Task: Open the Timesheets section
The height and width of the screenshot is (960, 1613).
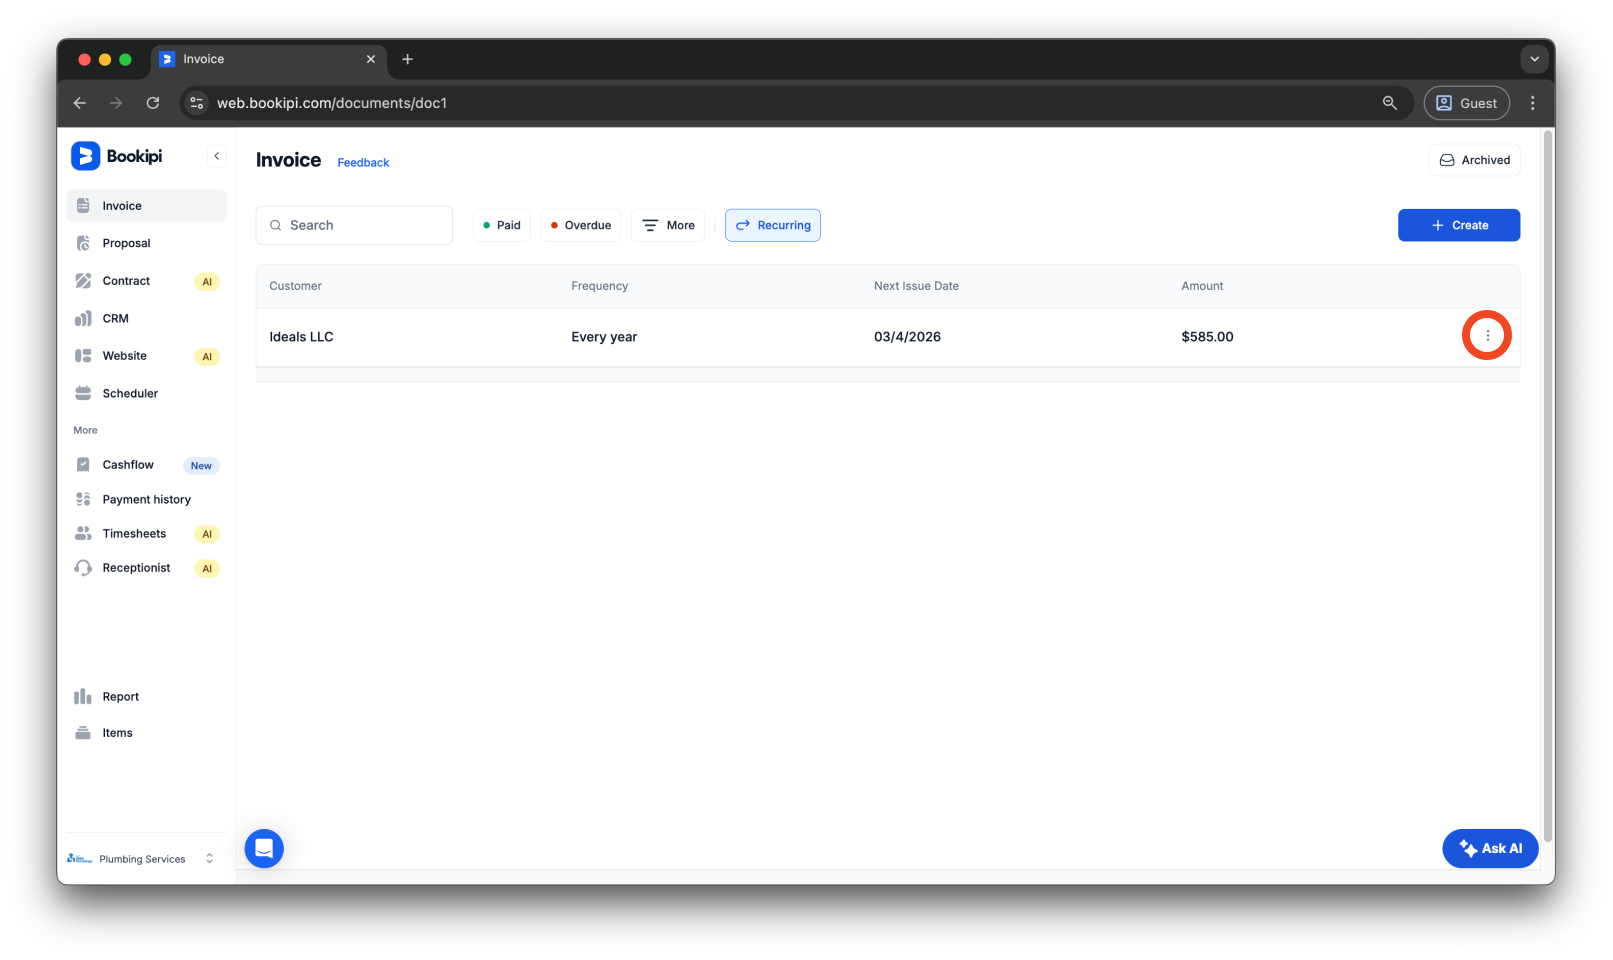Action: tap(133, 533)
